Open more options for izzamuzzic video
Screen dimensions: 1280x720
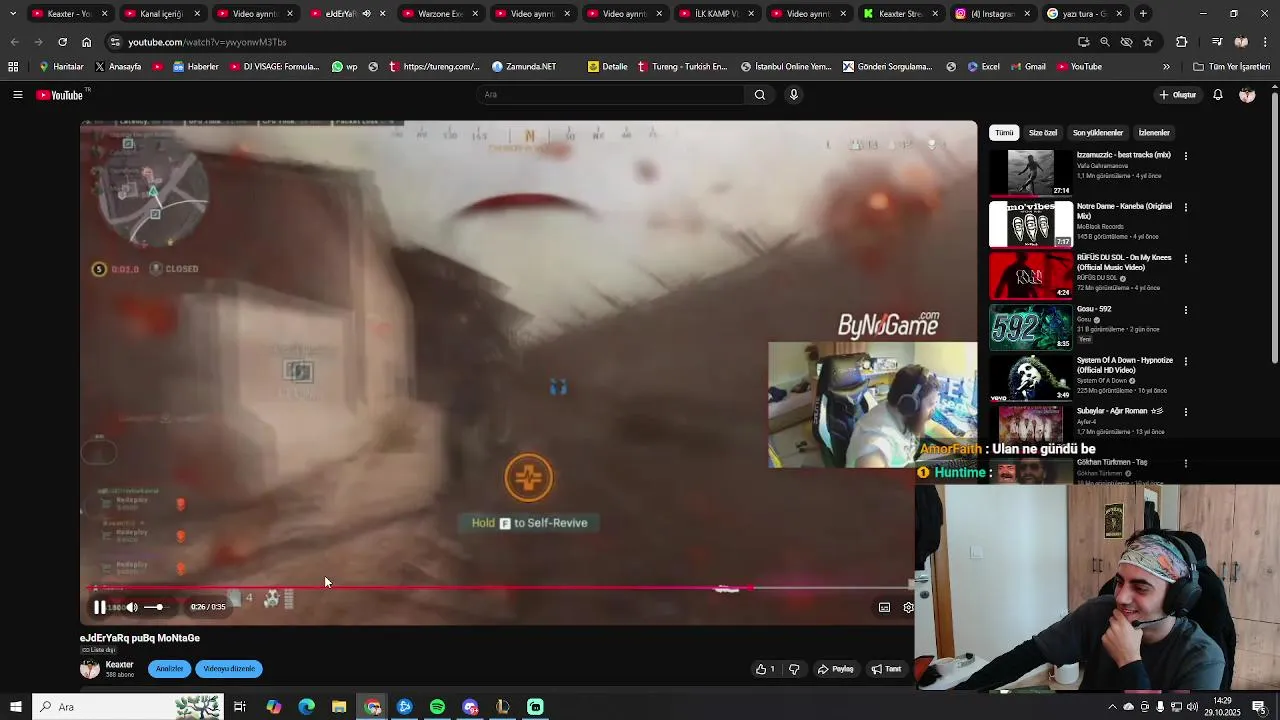click(x=1186, y=156)
